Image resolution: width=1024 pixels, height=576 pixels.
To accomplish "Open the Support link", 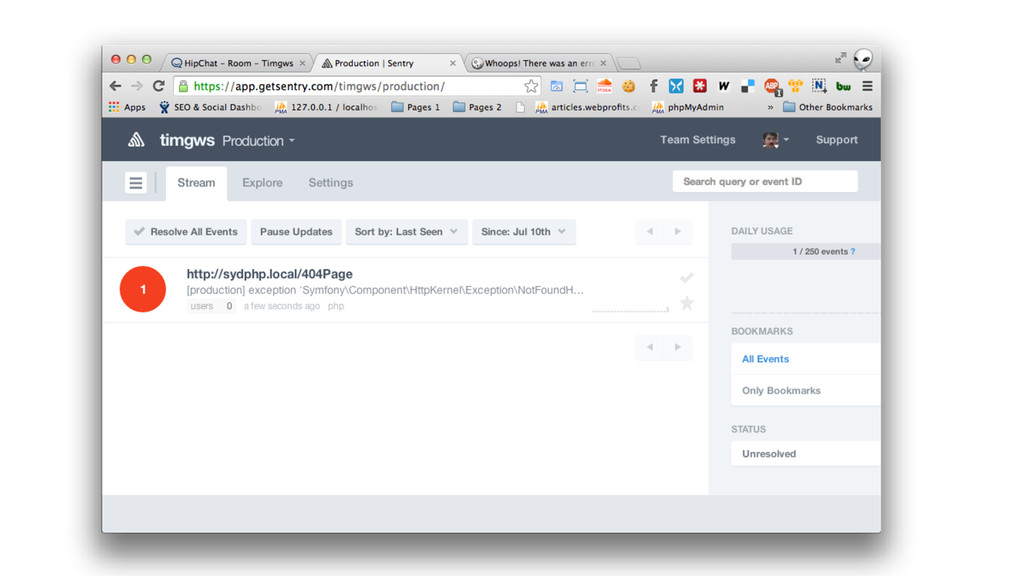I will [837, 140].
